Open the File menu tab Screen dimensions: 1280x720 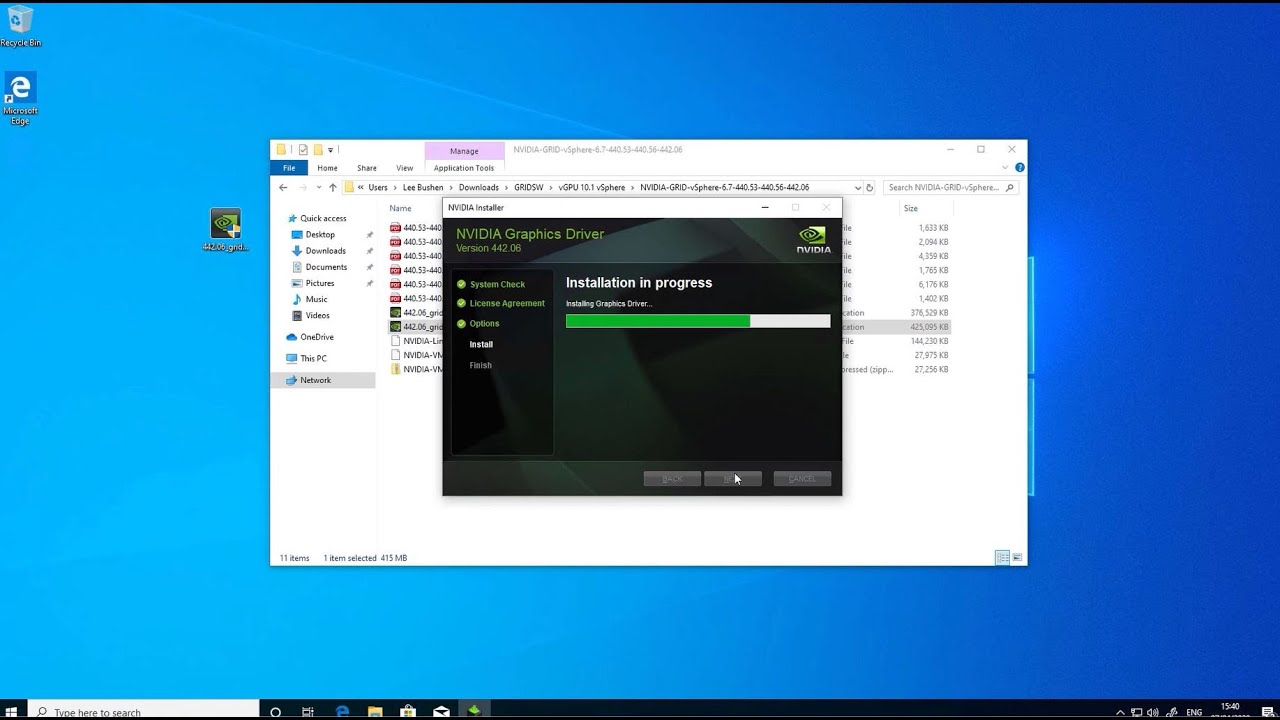click(x=289, y=168)
